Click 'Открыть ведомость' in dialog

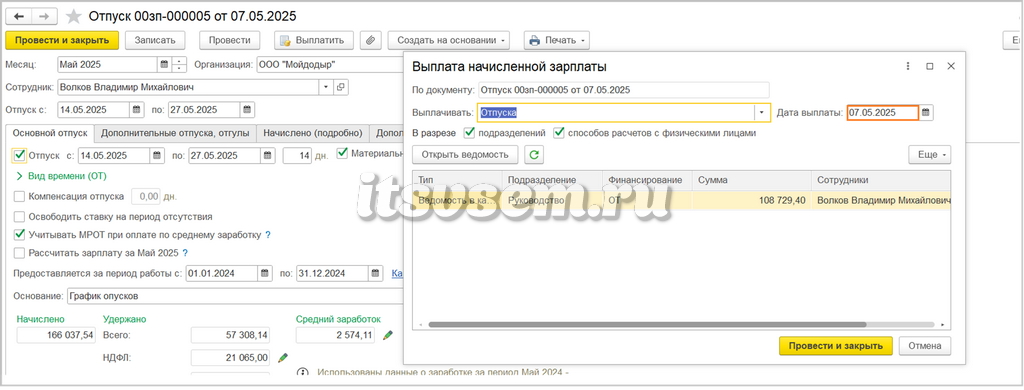pyautogui.click(x=465, y=155)
